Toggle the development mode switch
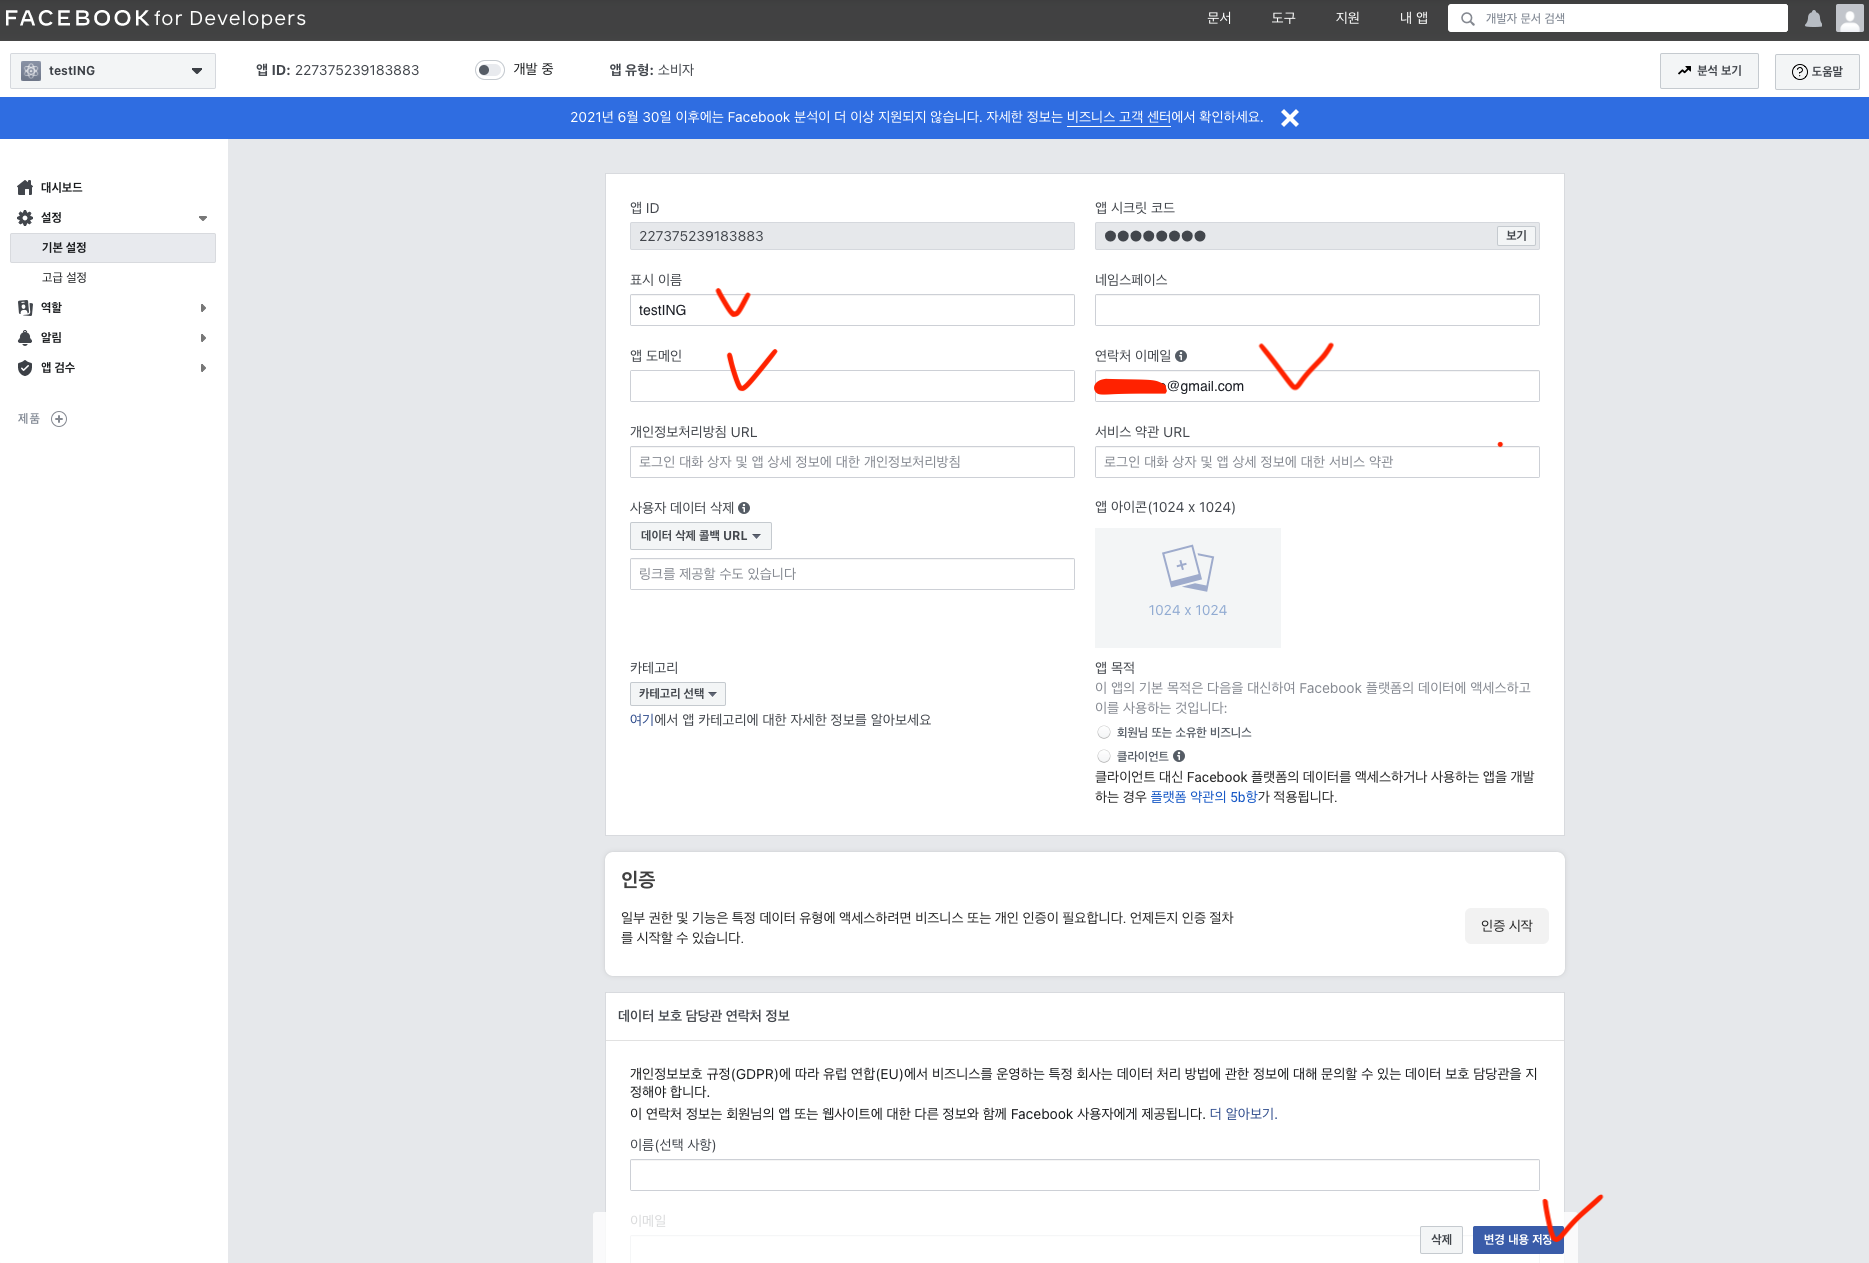 (x=489, y=70)
